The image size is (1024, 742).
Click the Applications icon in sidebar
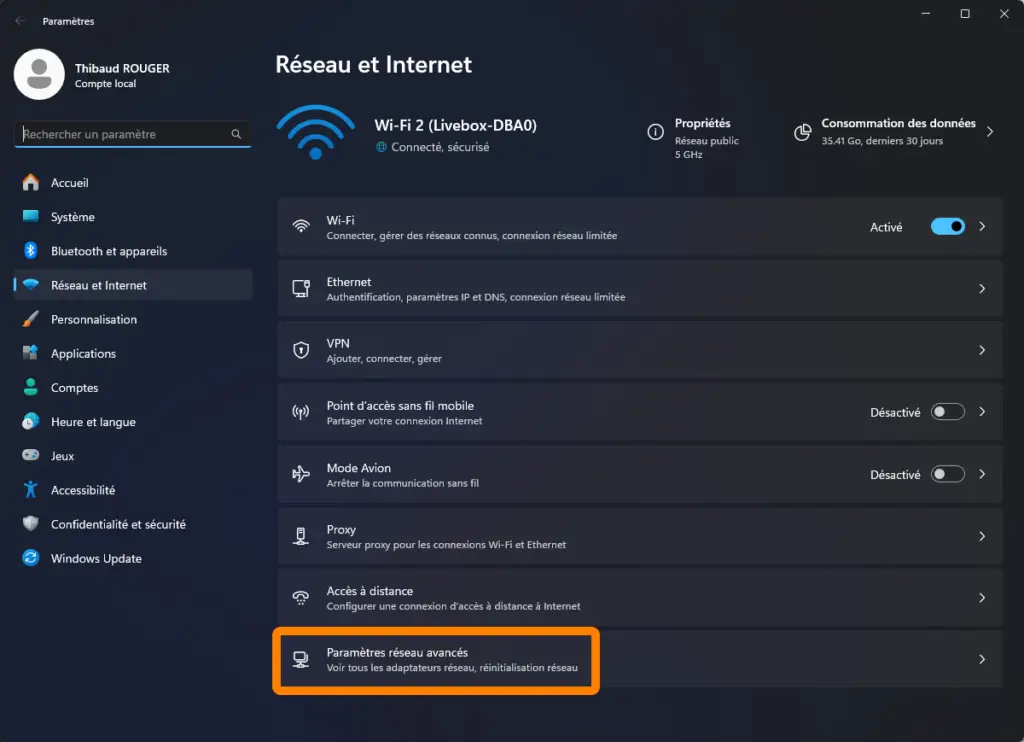coord(31,353)
